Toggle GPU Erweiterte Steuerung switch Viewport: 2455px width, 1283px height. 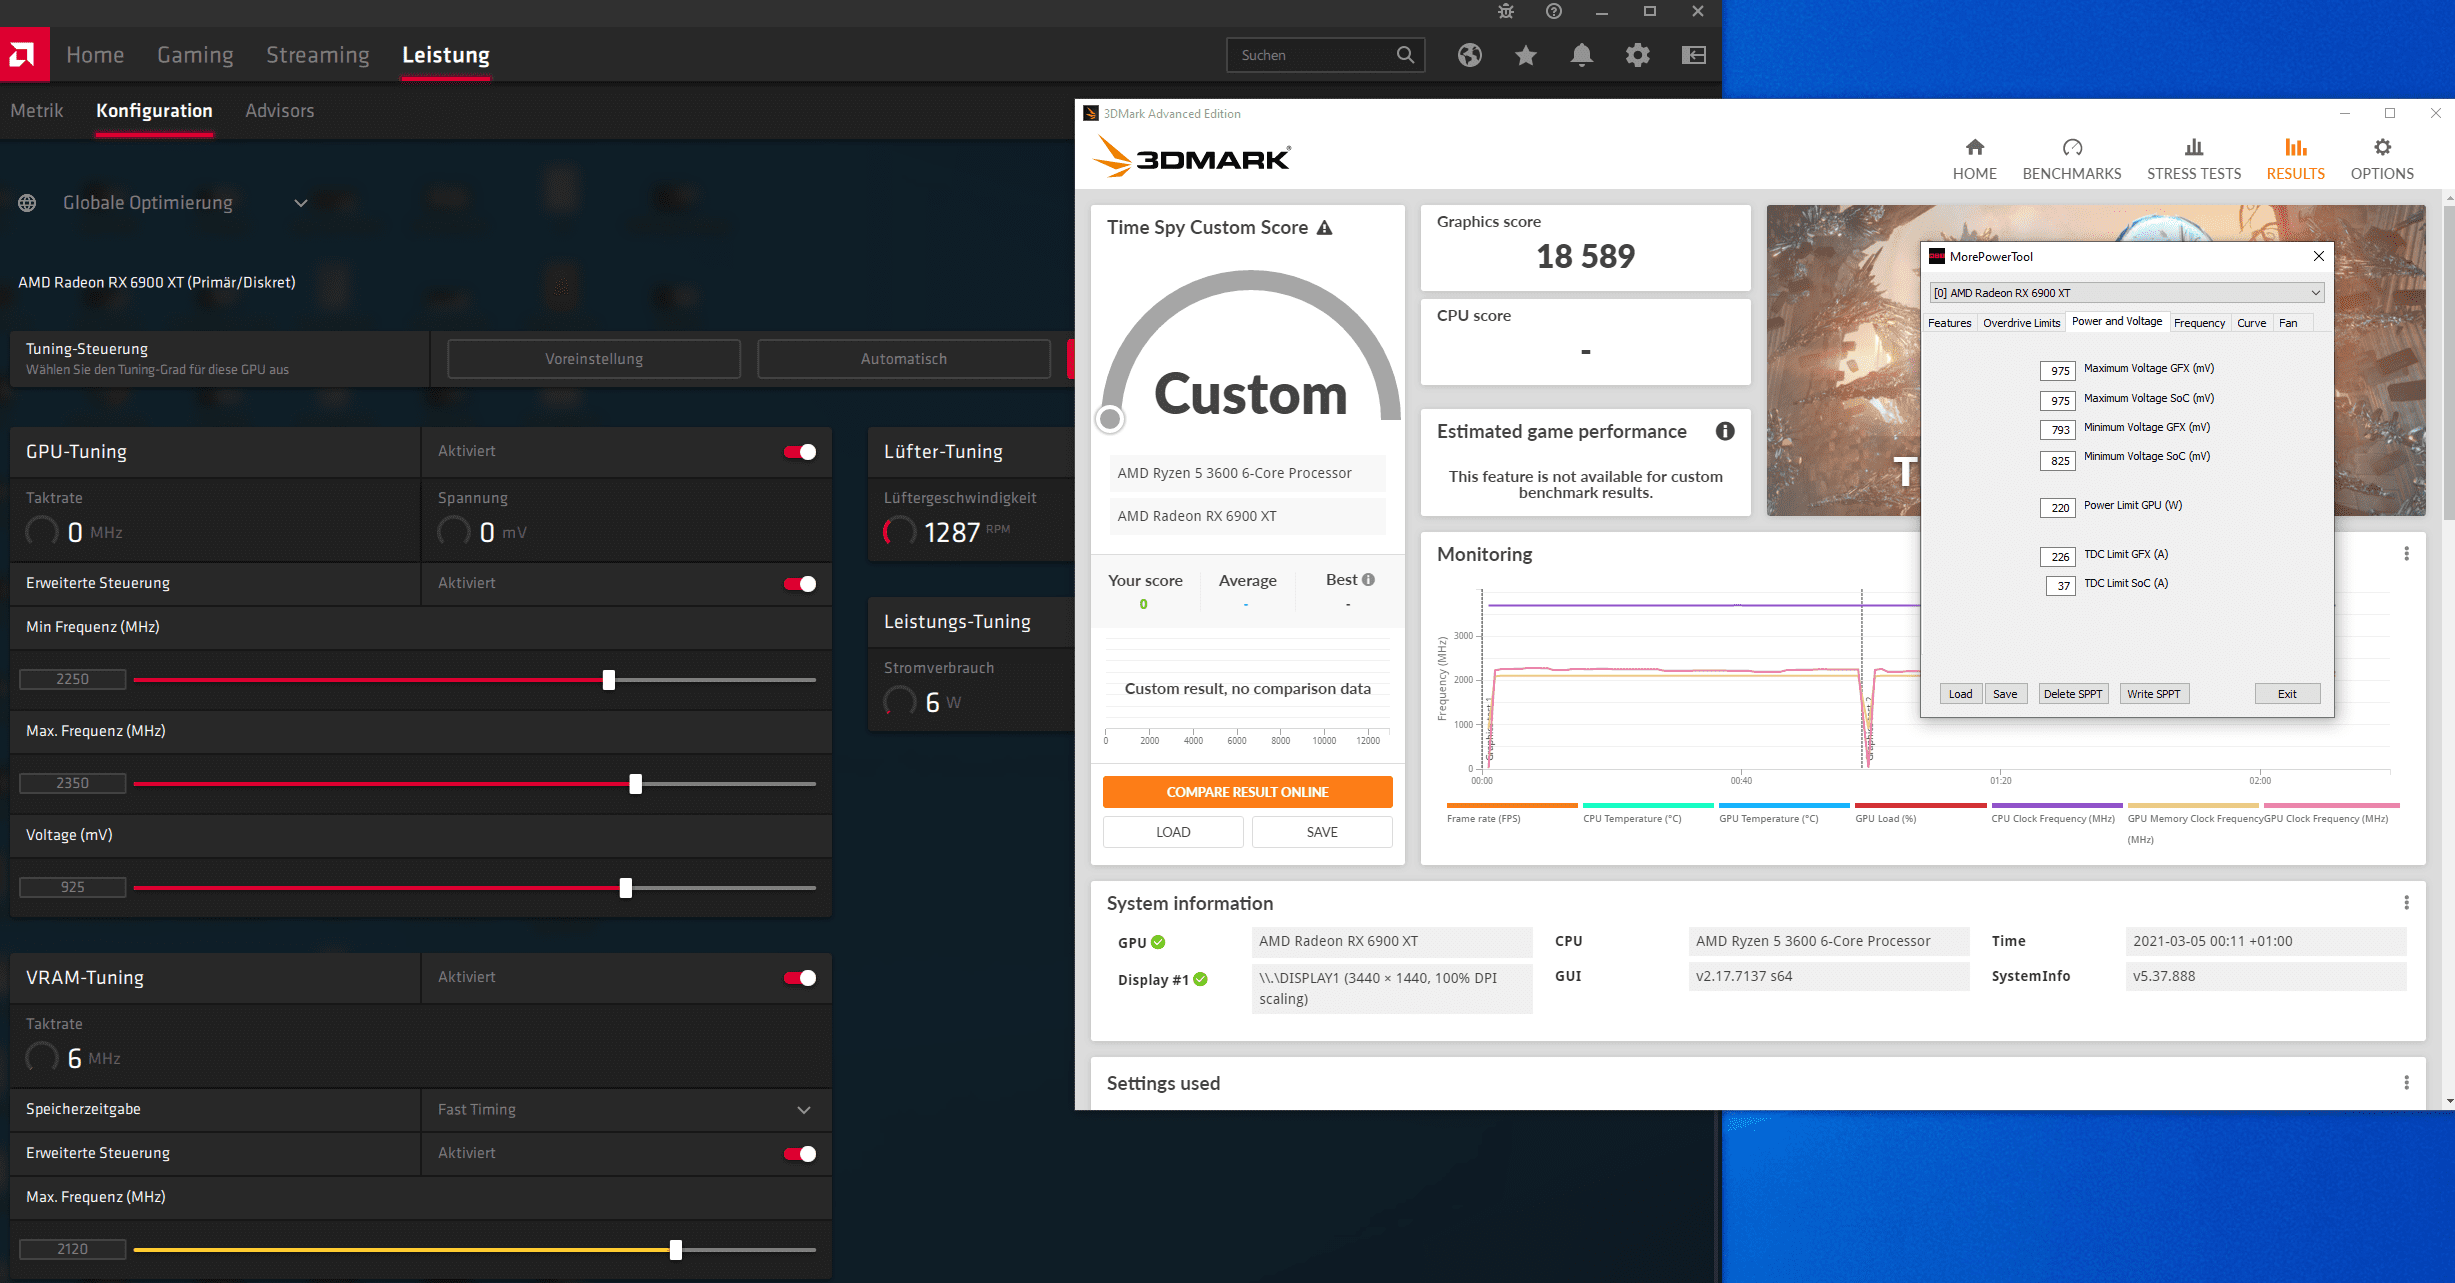800,584
